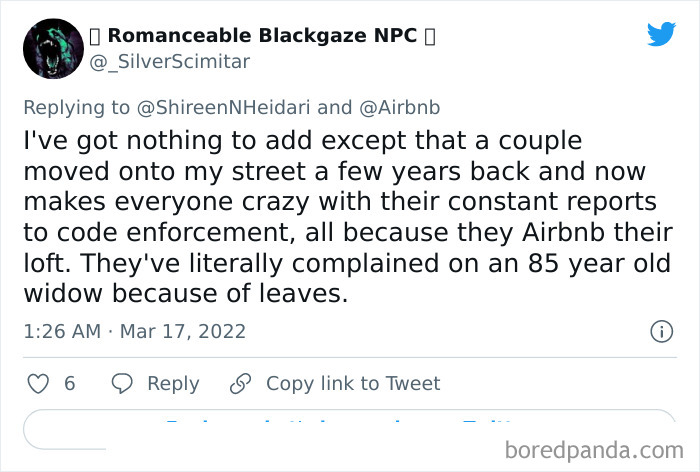Select Copy link to Tweet
700x472 pixels.
(x=353, y=384)
